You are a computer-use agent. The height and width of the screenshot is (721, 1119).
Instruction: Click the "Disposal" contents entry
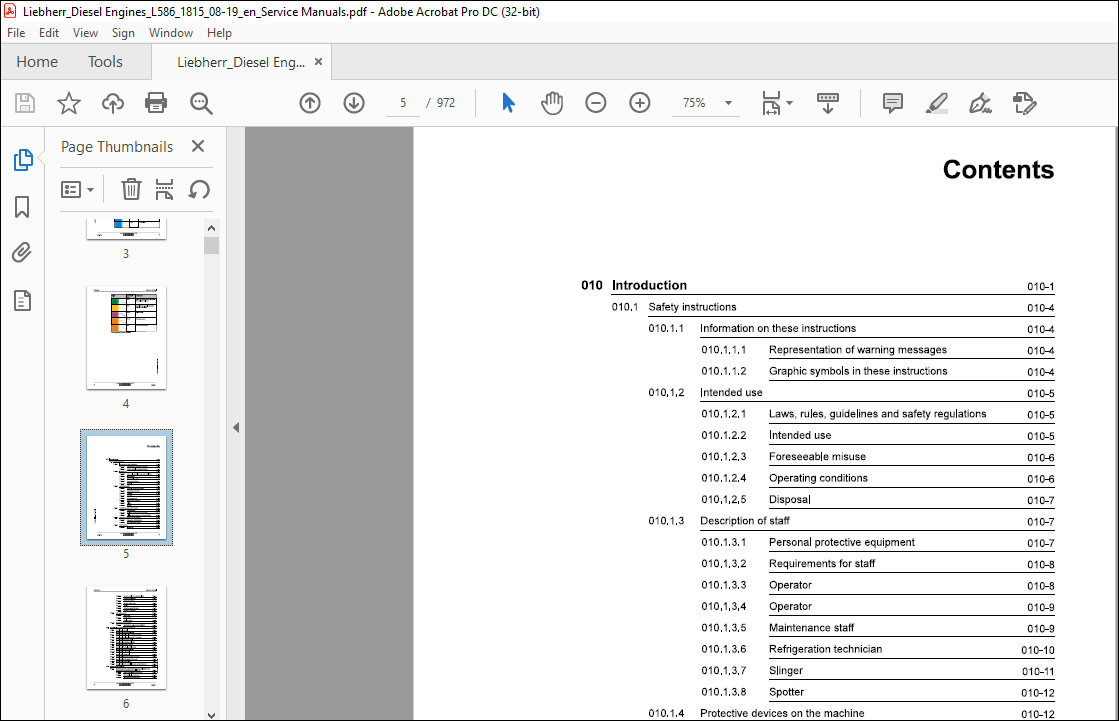[x=789, y=500]
